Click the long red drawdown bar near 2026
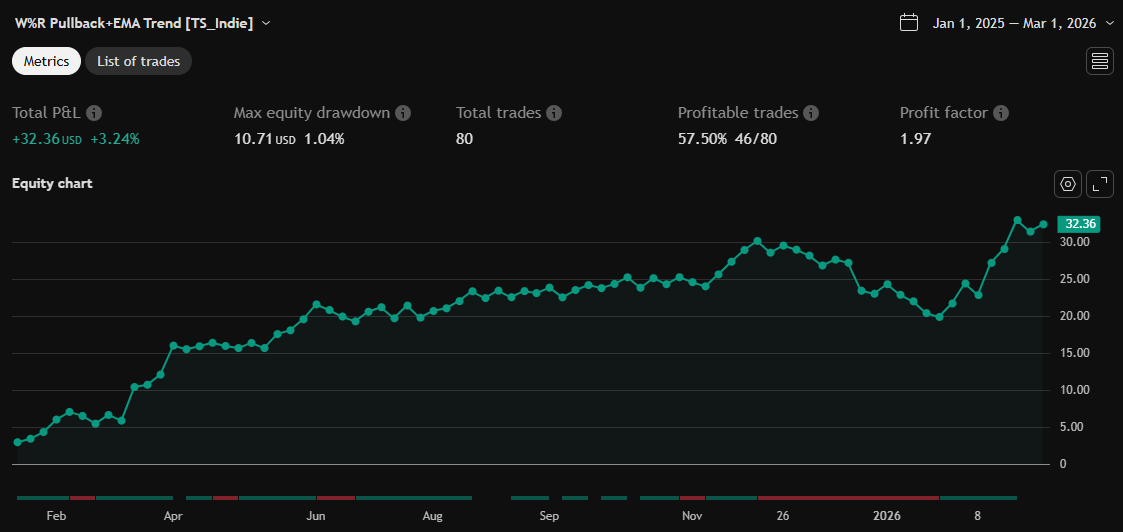 pyautogui.click(x=848, y=497)
